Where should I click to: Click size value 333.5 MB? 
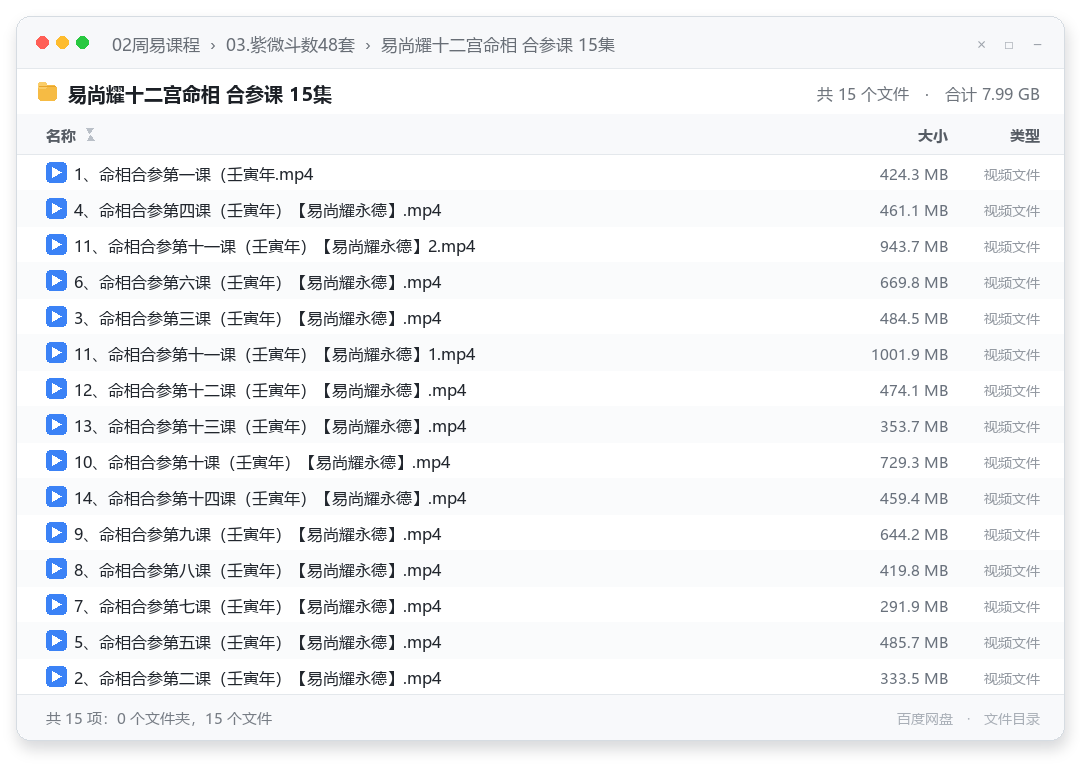[913, 678]
